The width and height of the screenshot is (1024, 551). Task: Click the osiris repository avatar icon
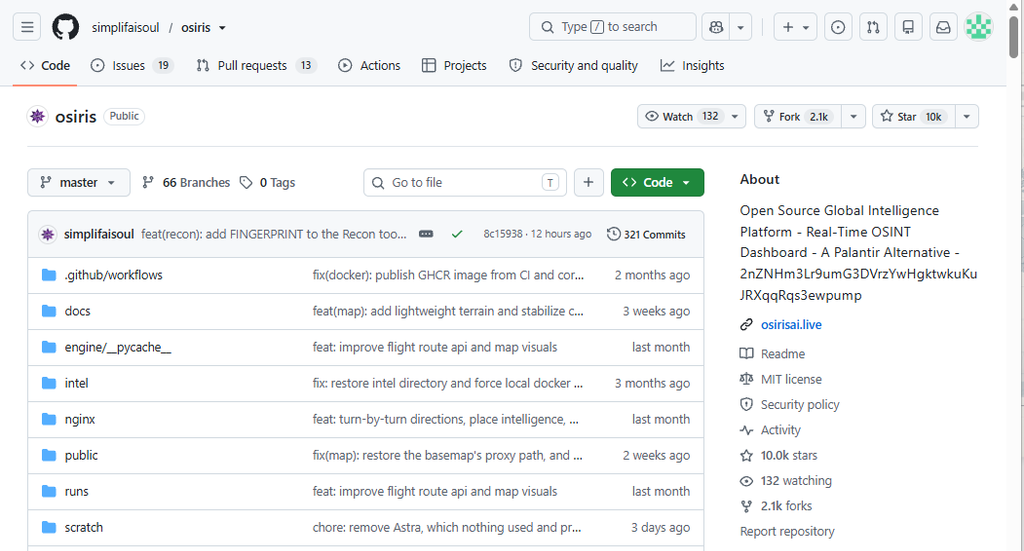[38, 116]
